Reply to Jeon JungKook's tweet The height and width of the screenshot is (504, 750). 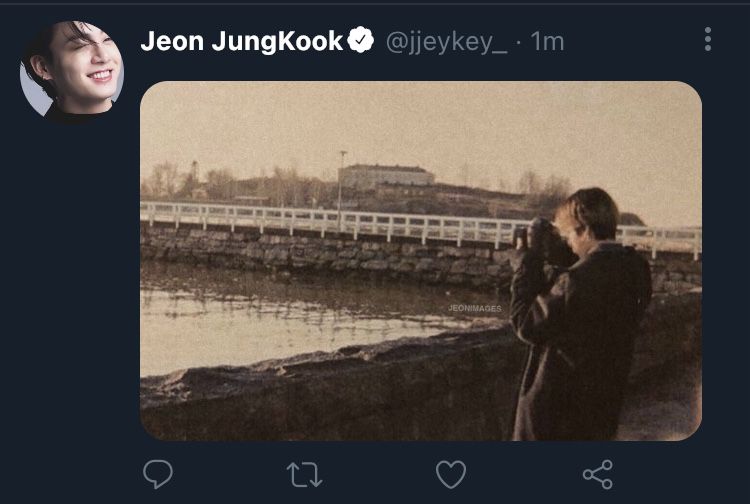(158, 473)
